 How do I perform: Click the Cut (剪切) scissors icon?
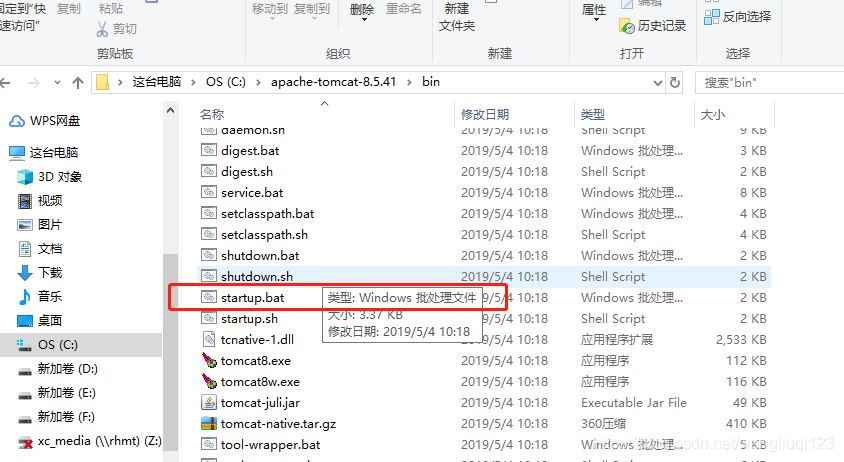pyautogui.click(x=102, y=29)
